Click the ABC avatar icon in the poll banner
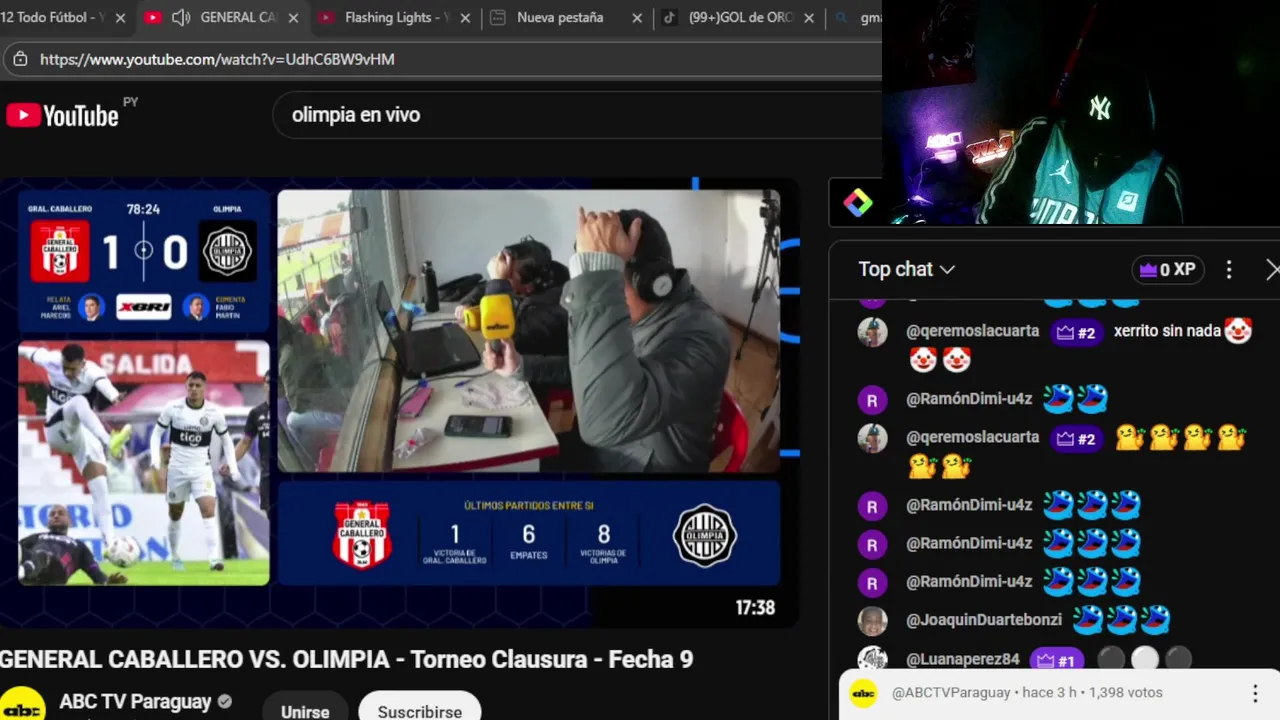This screenshot has width=1280, height=720. pos(863,693)
